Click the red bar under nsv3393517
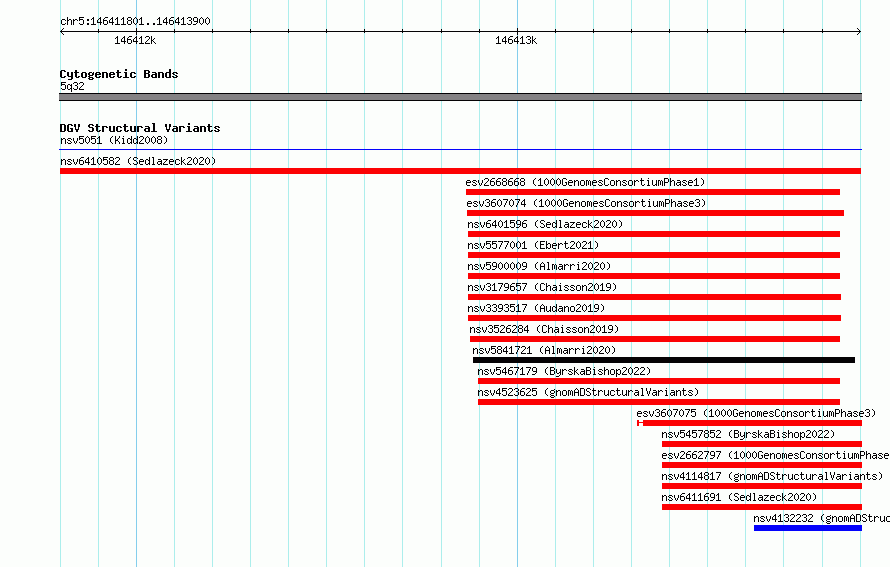Image resolution: width=890 pixels, height=567 pixels. click(x=654, y=318)
